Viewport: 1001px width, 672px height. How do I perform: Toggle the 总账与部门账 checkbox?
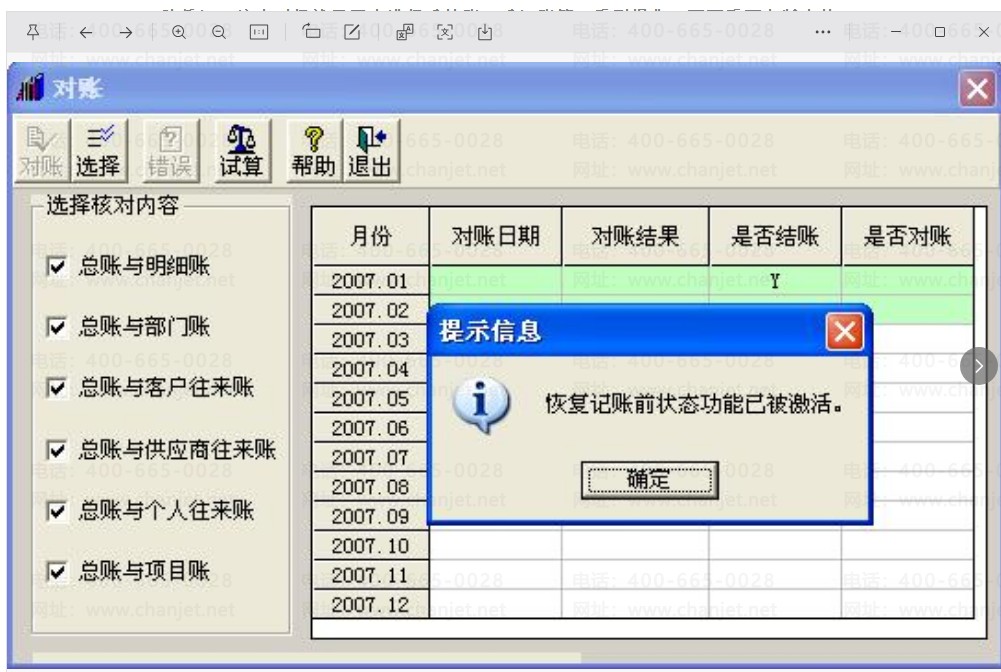point(56,327)
